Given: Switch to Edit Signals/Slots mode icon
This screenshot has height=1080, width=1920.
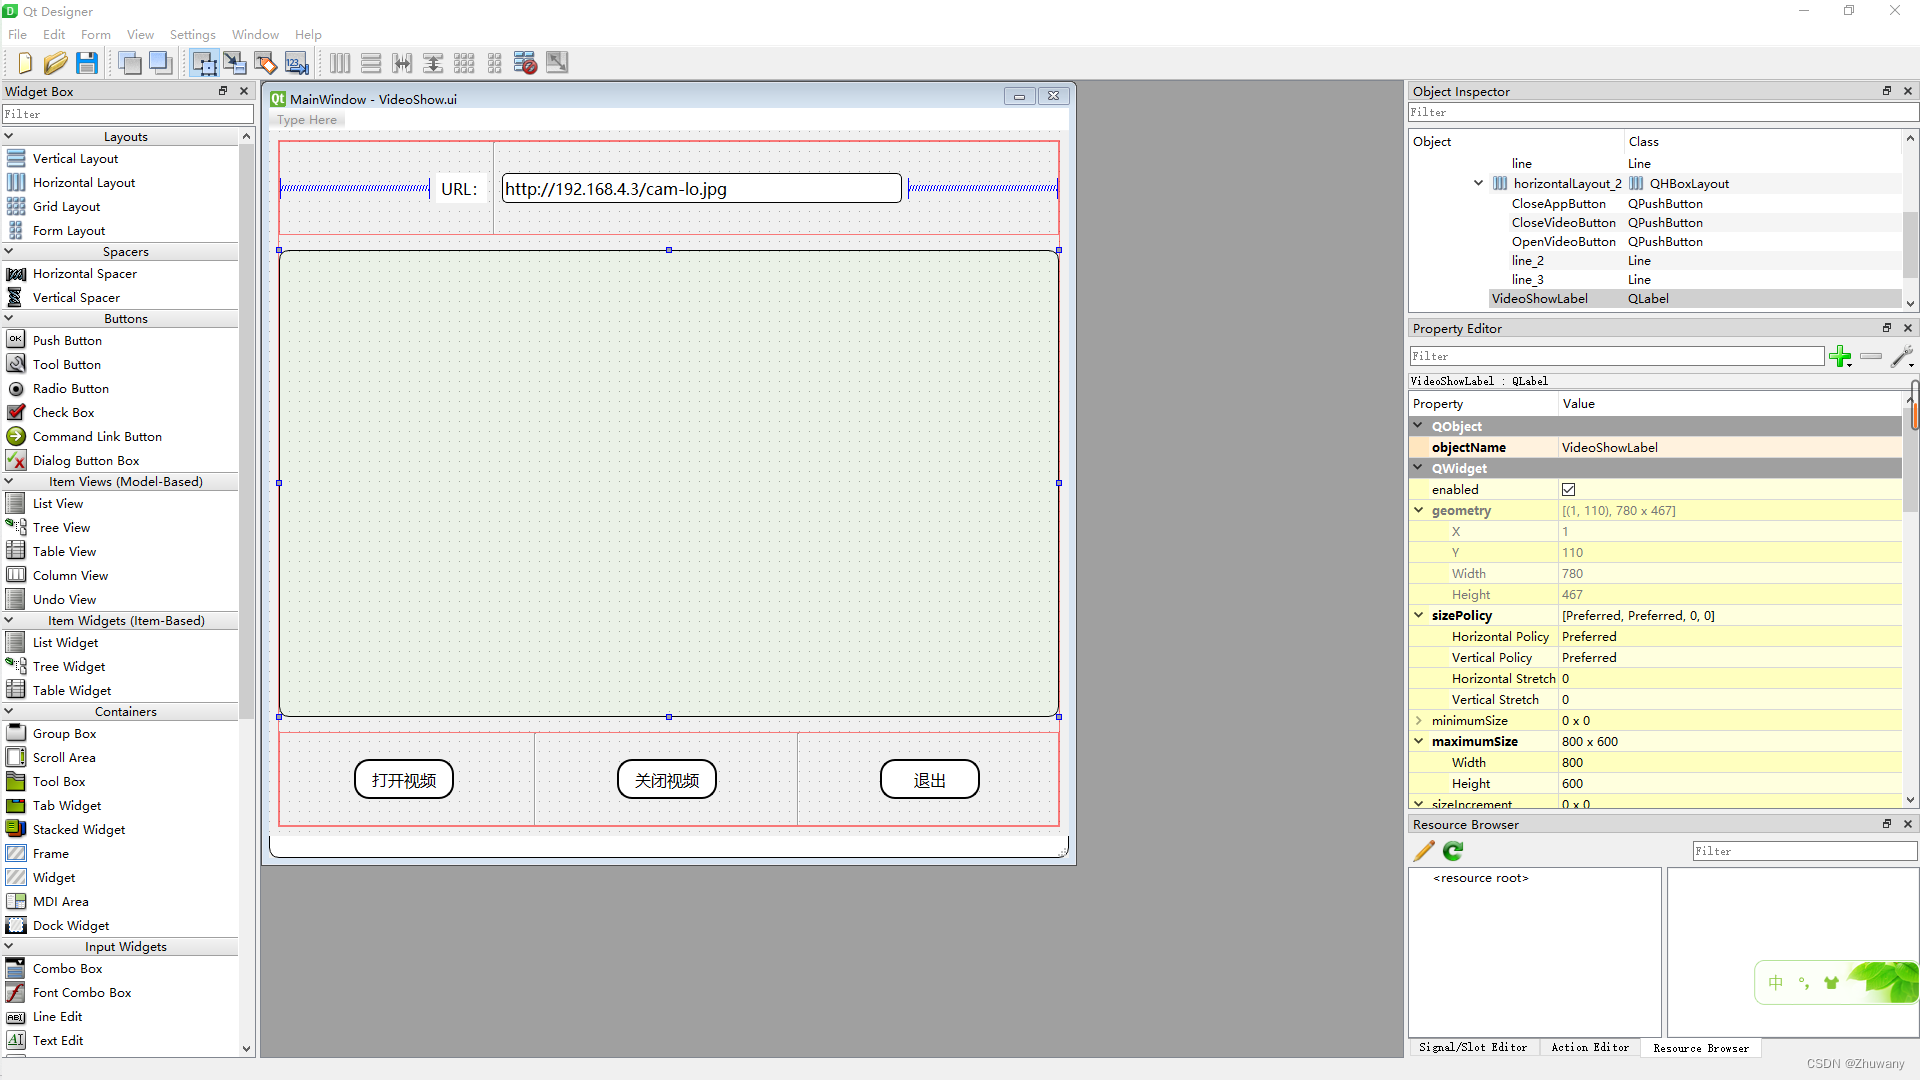Looking at the screenshot, I should pyautogui.click(x=235, y=63).
